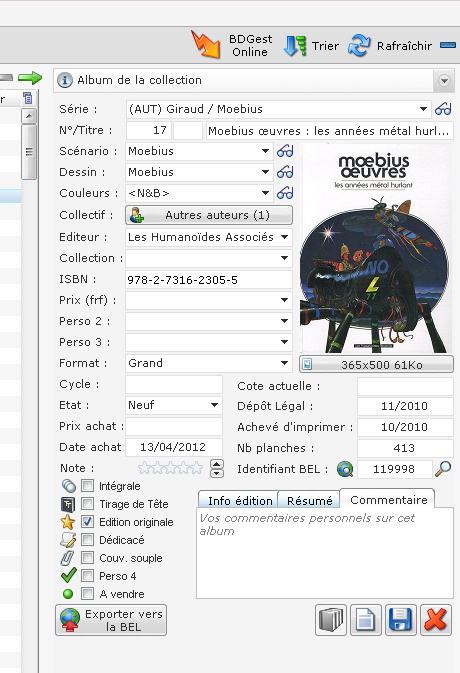Toggle the Perso 4 checkbox
This screenshot has height=673, width=460.
coord(88,576)
